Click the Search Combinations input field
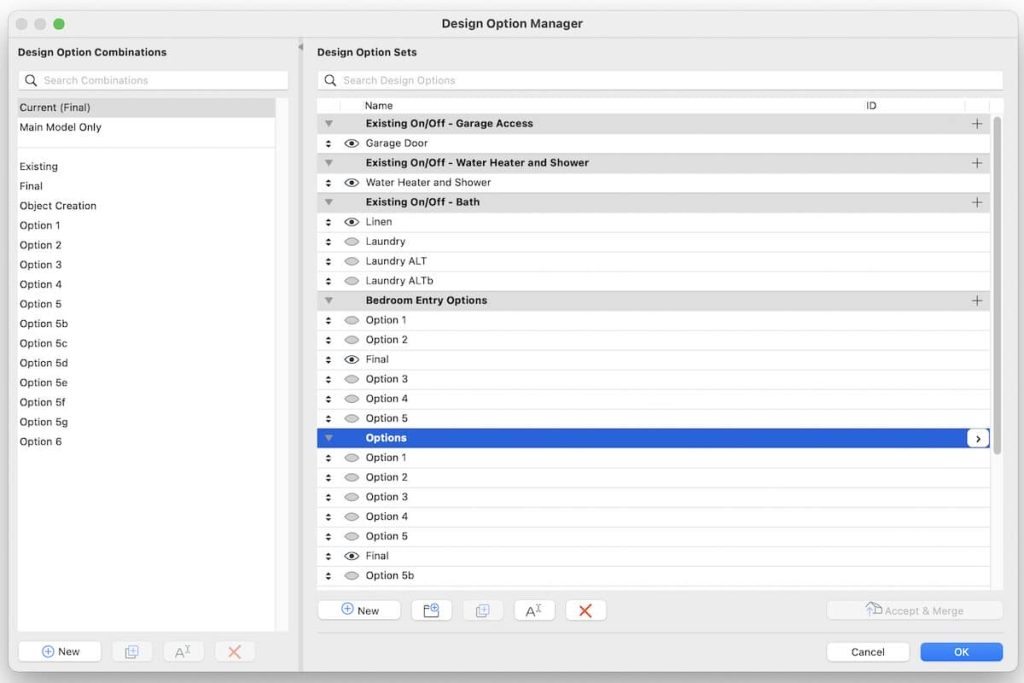Screen dimensions: 1024x683 [152, 80]
